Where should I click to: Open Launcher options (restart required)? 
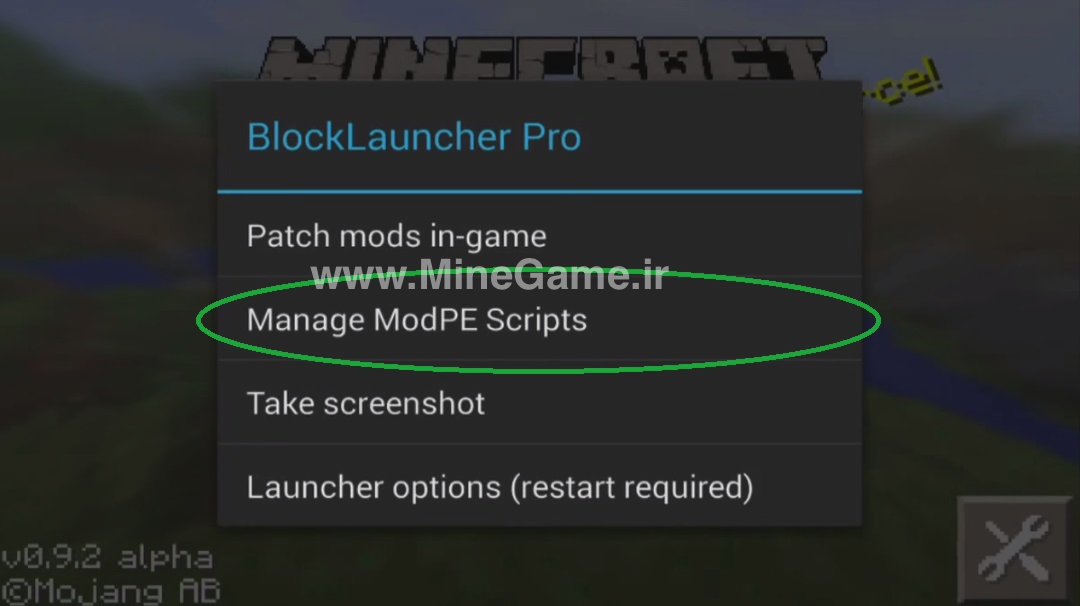coord(539,486)
